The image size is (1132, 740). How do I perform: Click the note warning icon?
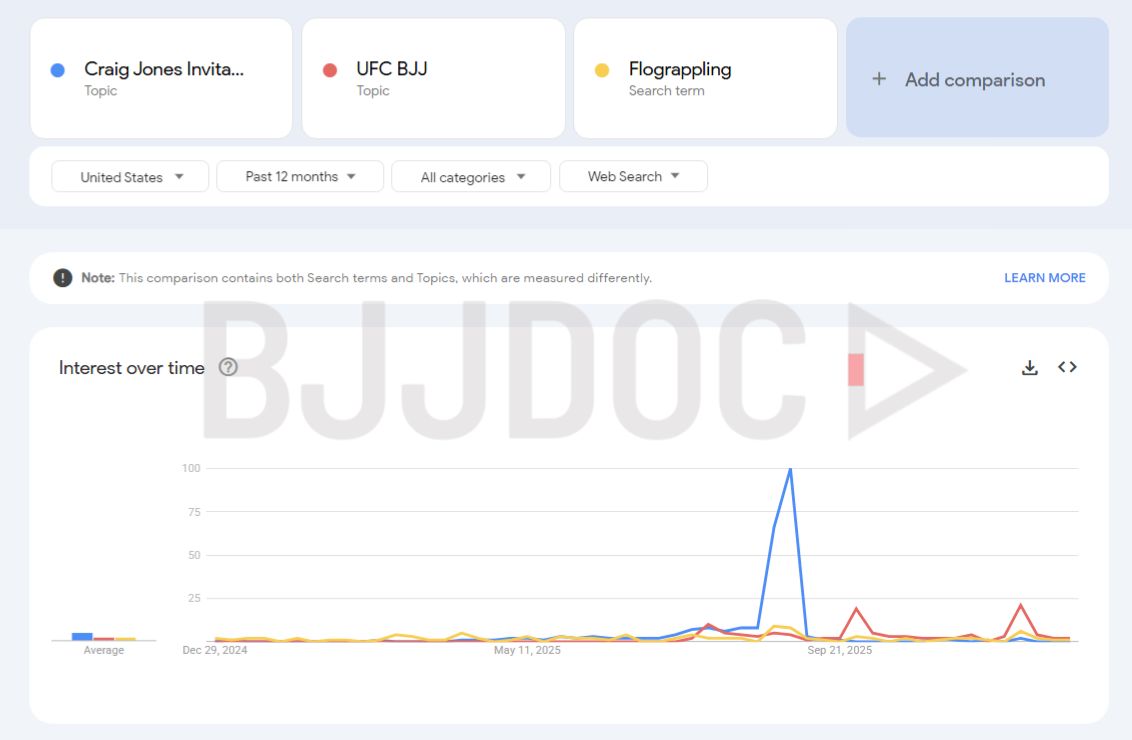pos(63,278)
